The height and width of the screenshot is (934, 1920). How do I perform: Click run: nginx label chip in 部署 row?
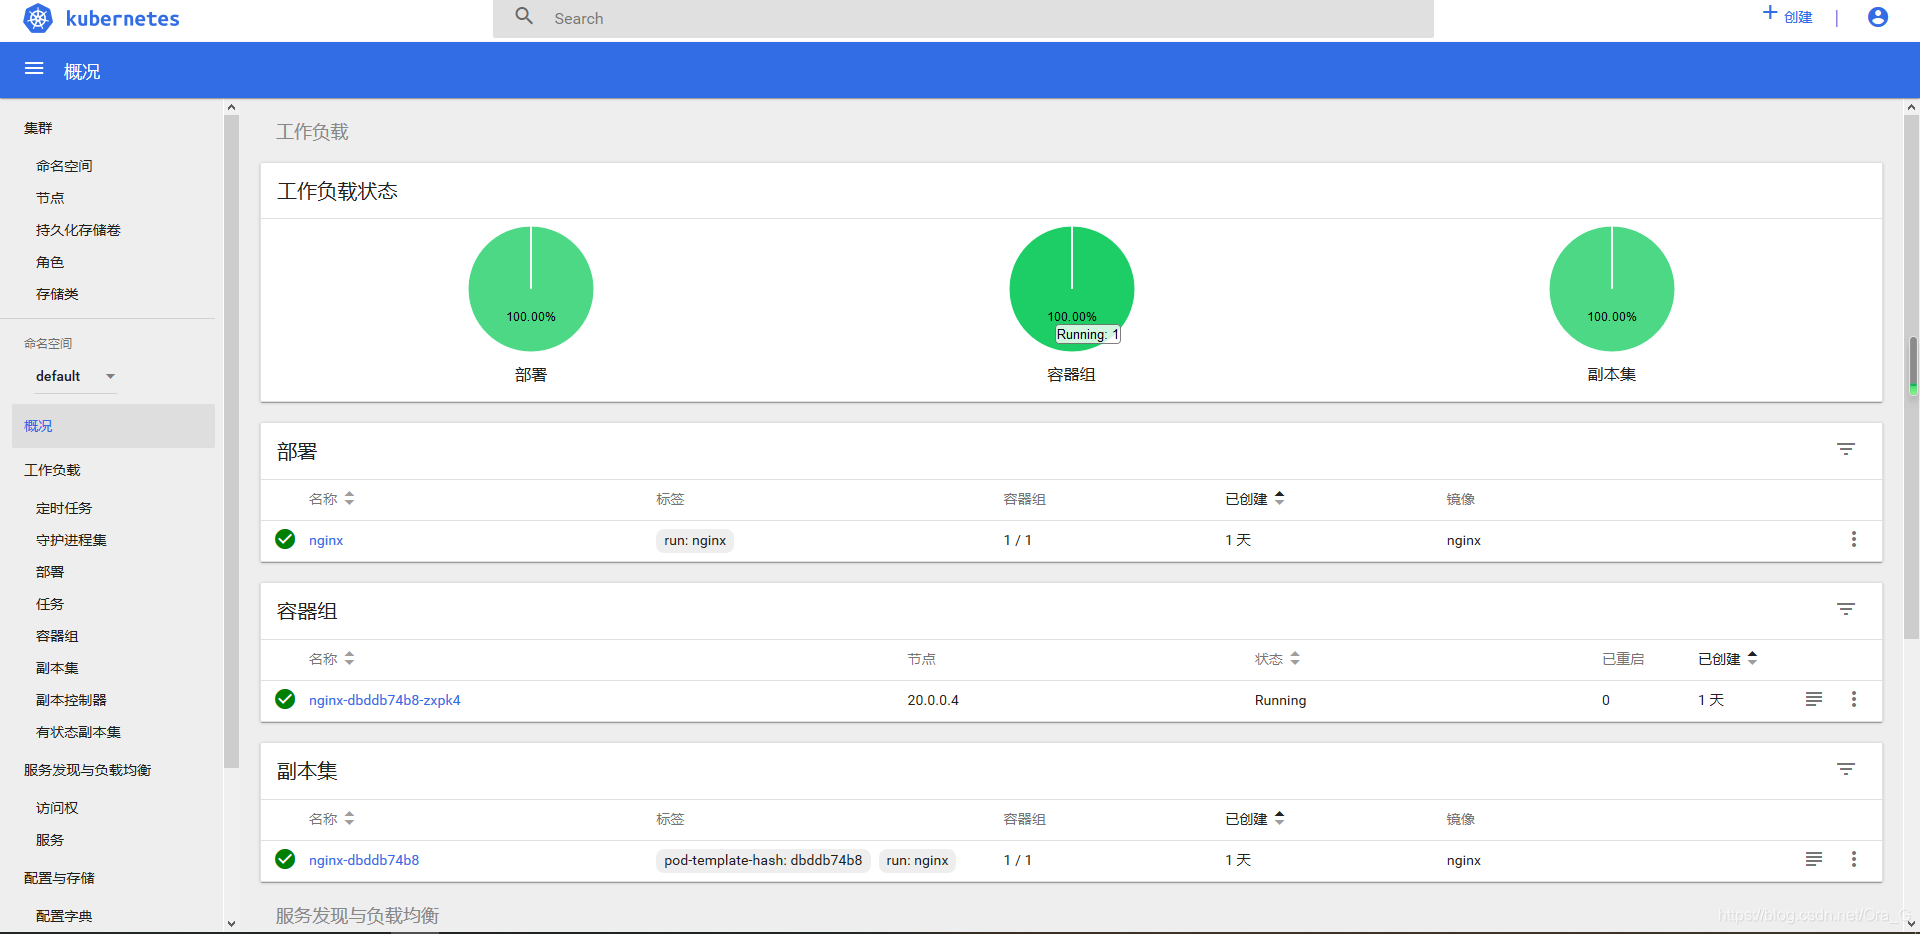[x=695, y=540]
